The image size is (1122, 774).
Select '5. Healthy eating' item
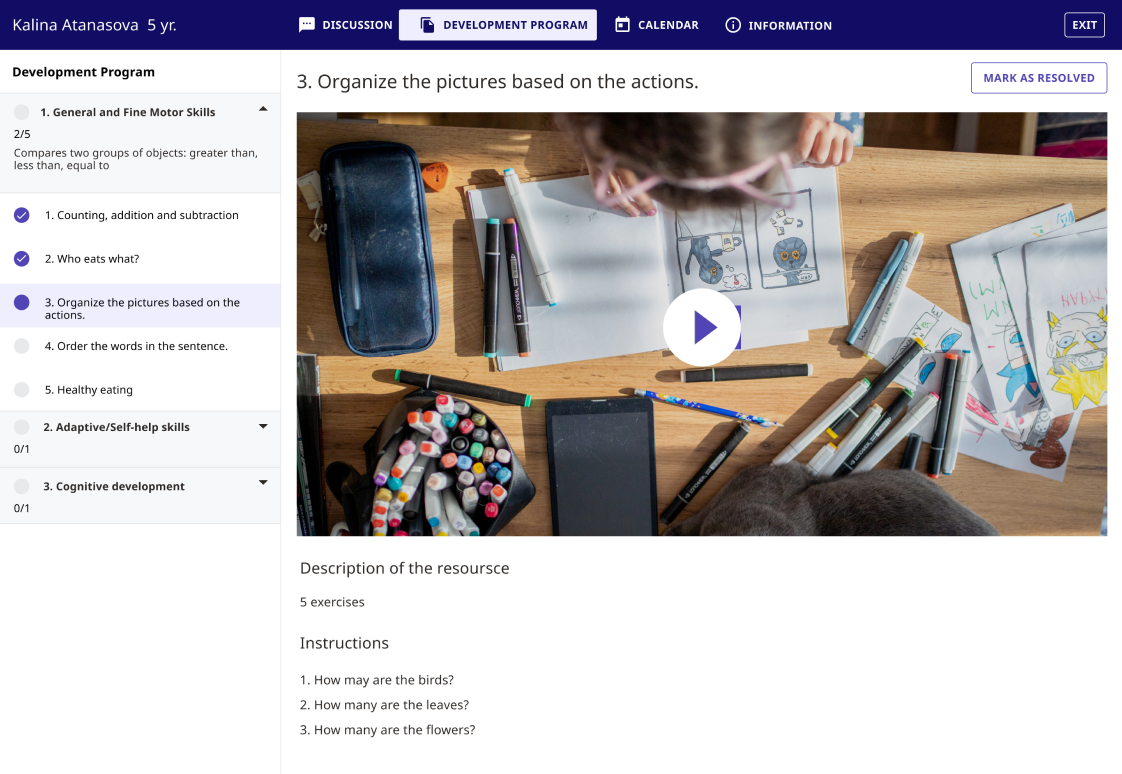tap(140, 390)
